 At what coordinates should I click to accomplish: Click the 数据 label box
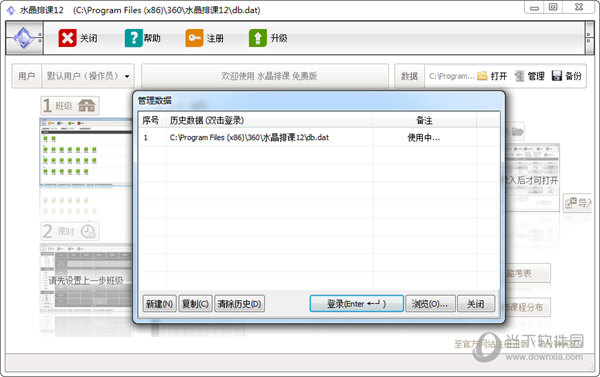409,76
